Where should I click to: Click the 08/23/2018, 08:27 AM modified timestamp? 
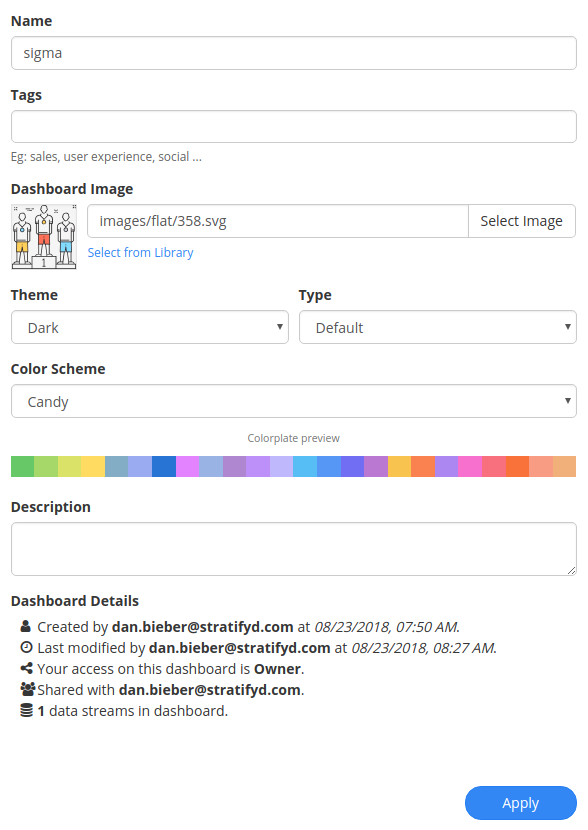pyautogui.click(x=424, y=648)
